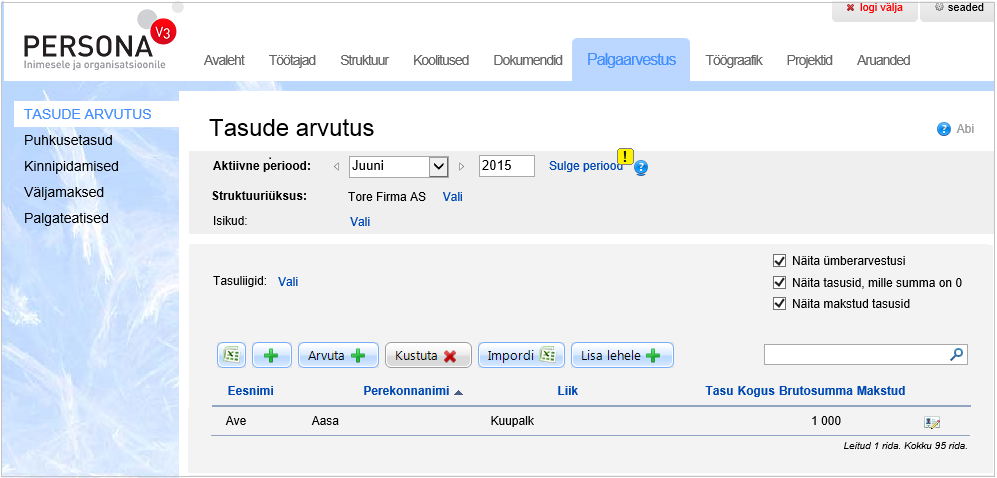
Task: Toggle Näita ümberarvestusi checkbox
Action: point(780,261)
